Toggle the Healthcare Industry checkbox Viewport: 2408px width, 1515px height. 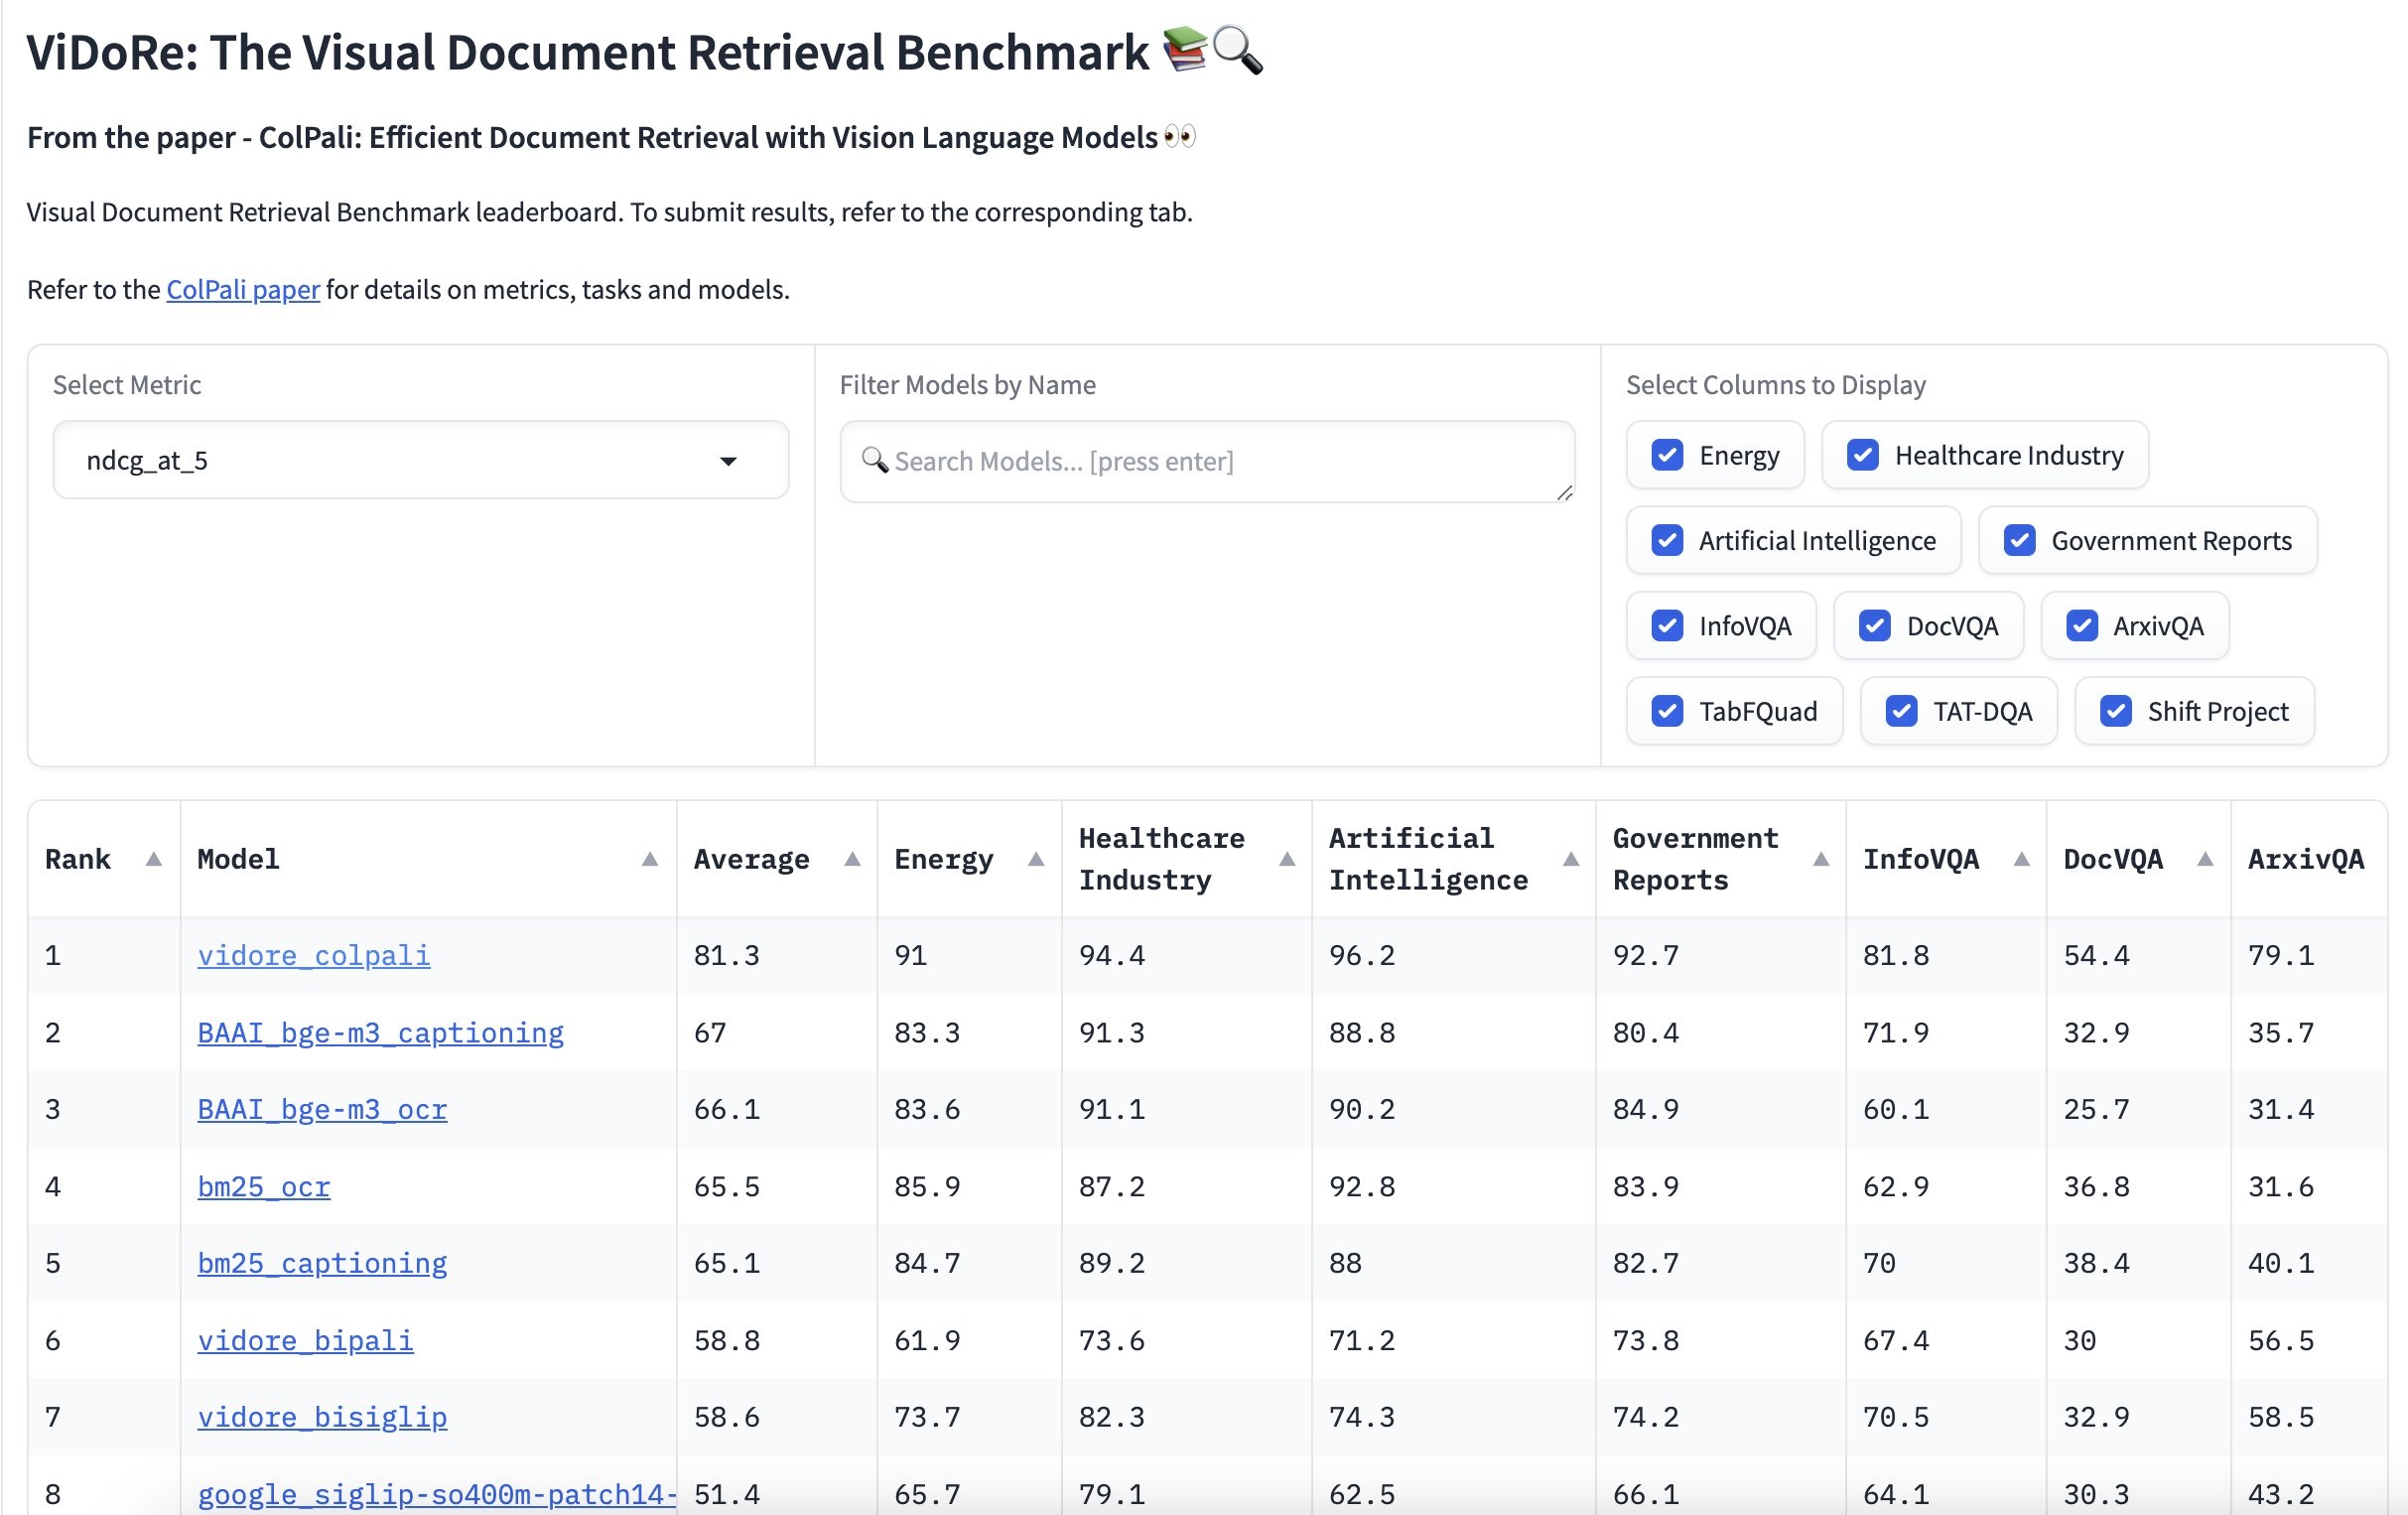[1863, 455]
